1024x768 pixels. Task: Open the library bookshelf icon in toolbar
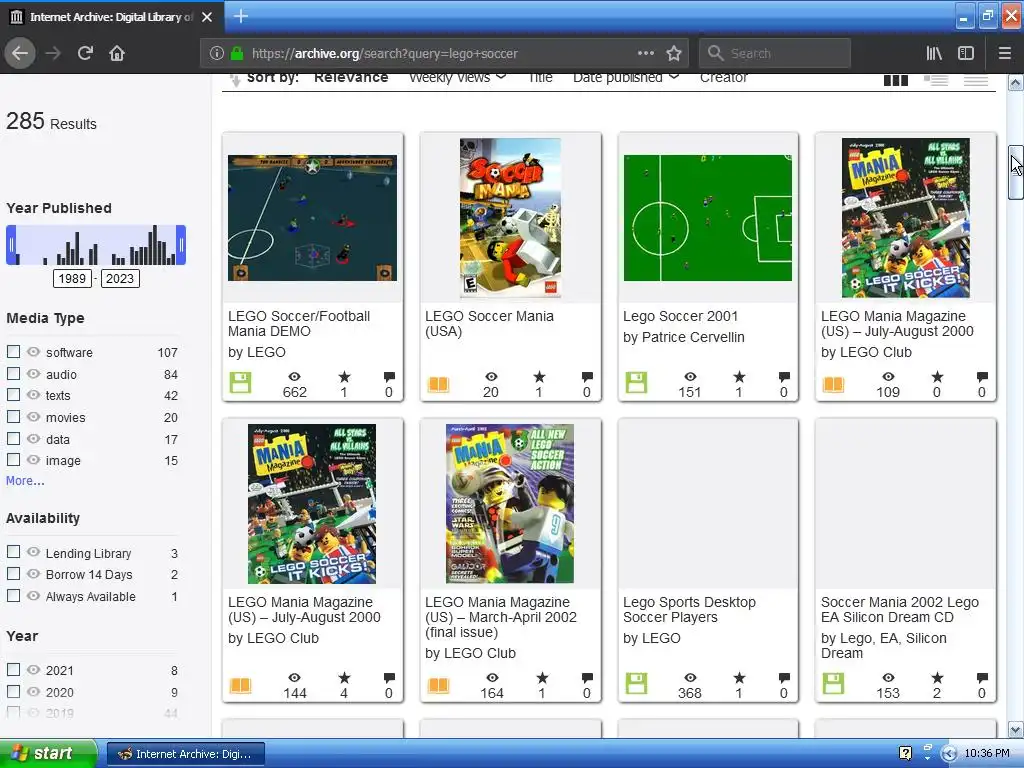[x=934, y=54]
